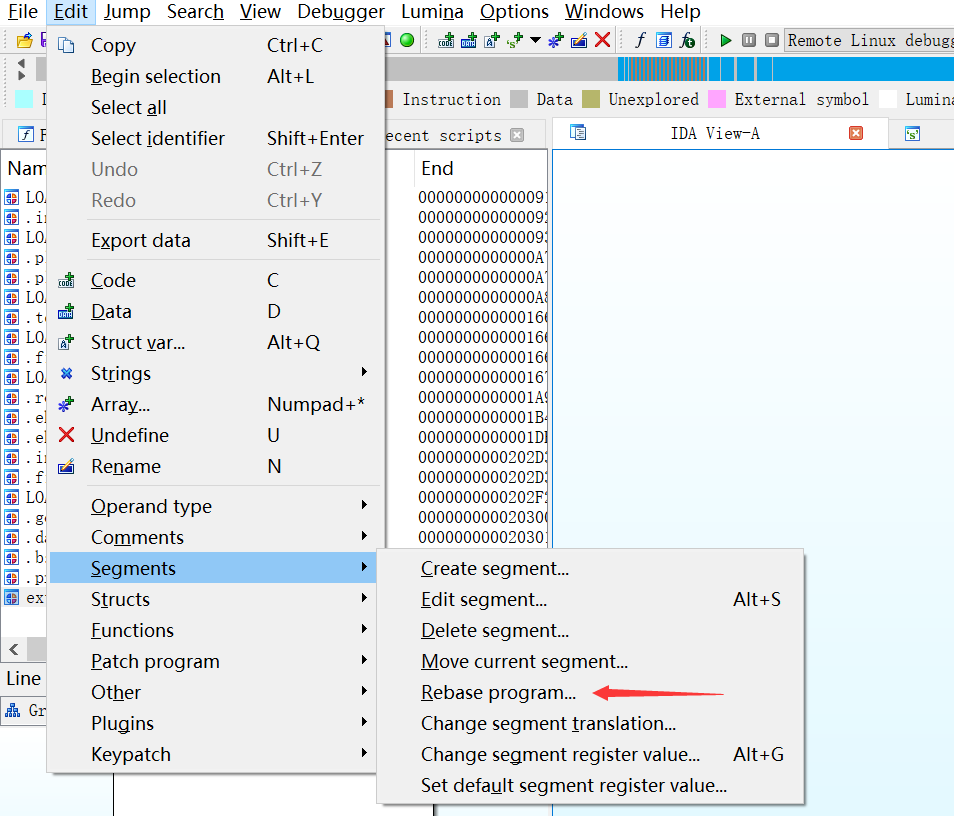
Task: Click the stop process toolbar button
Action: pyautogui.click(x=772, y=41)
